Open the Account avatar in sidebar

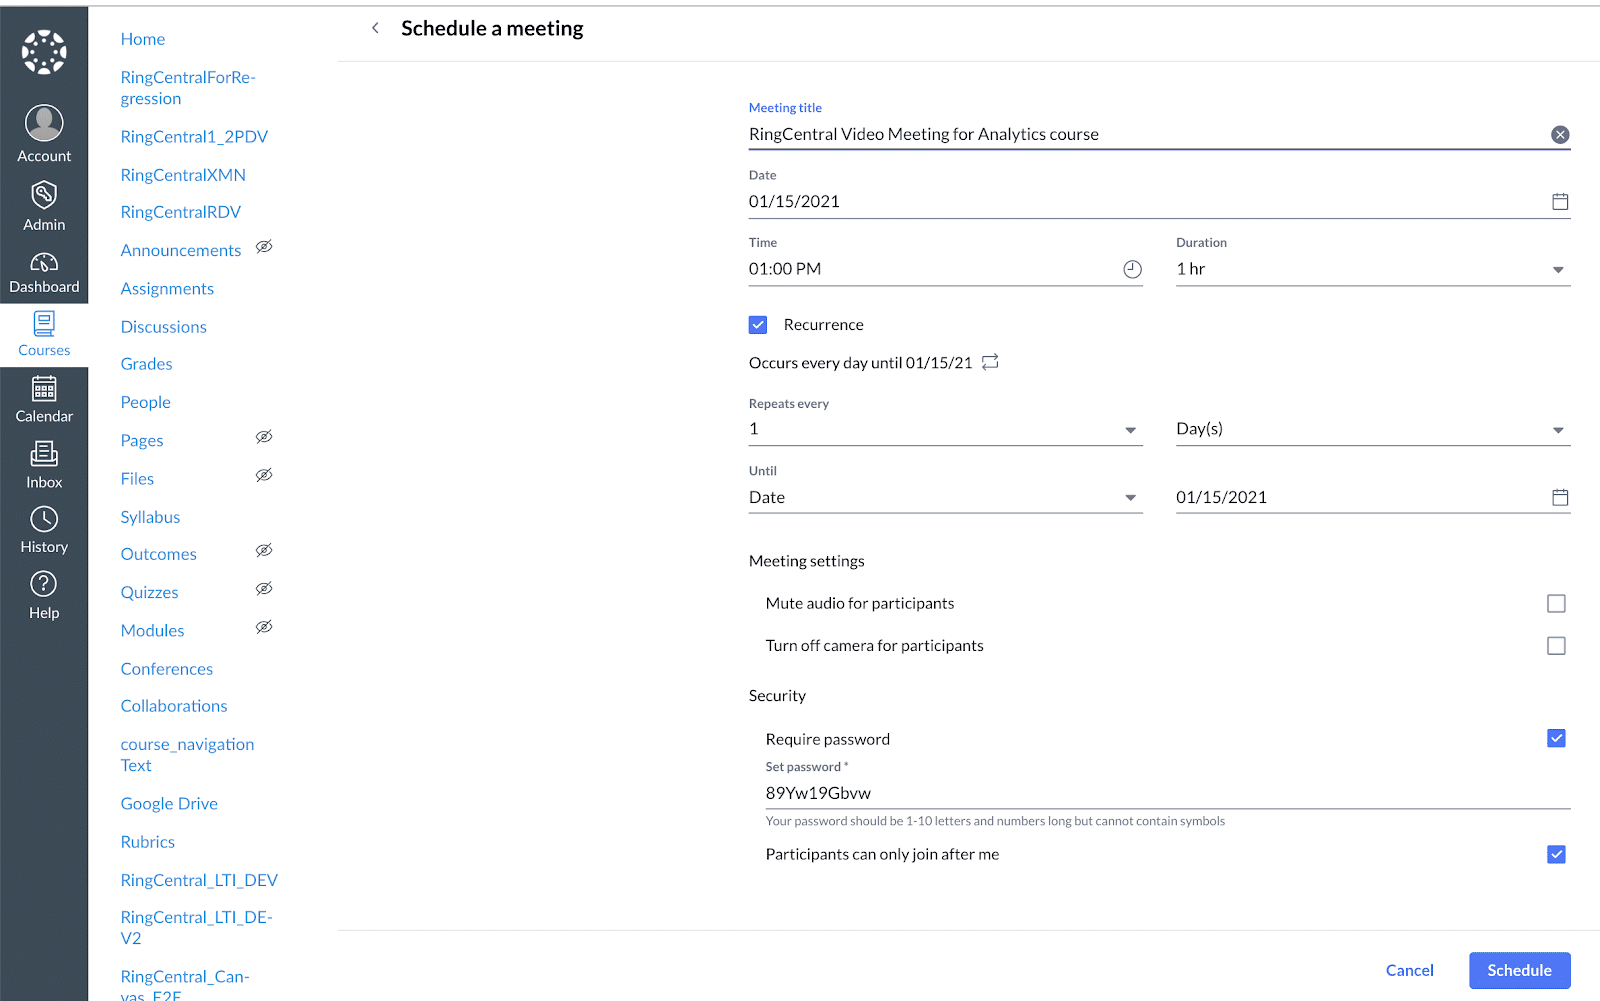click(x=44, y=124)
